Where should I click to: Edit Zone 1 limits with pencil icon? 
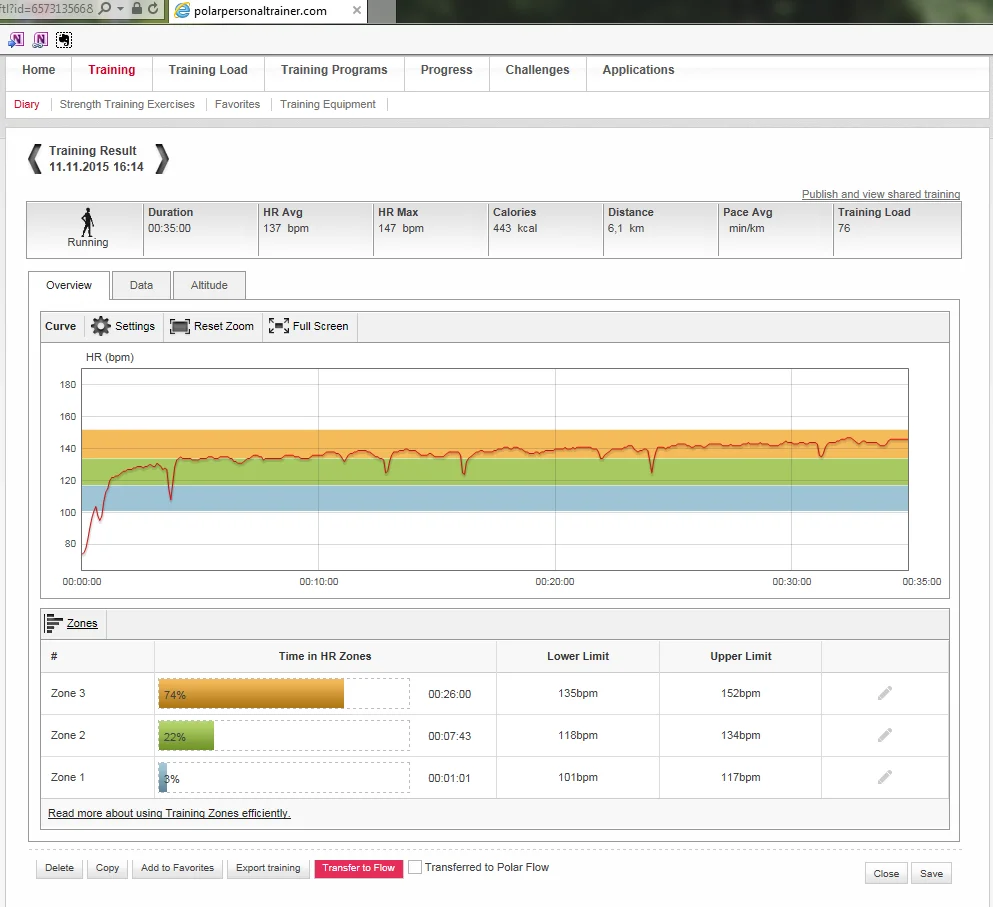tap(884, 777)
